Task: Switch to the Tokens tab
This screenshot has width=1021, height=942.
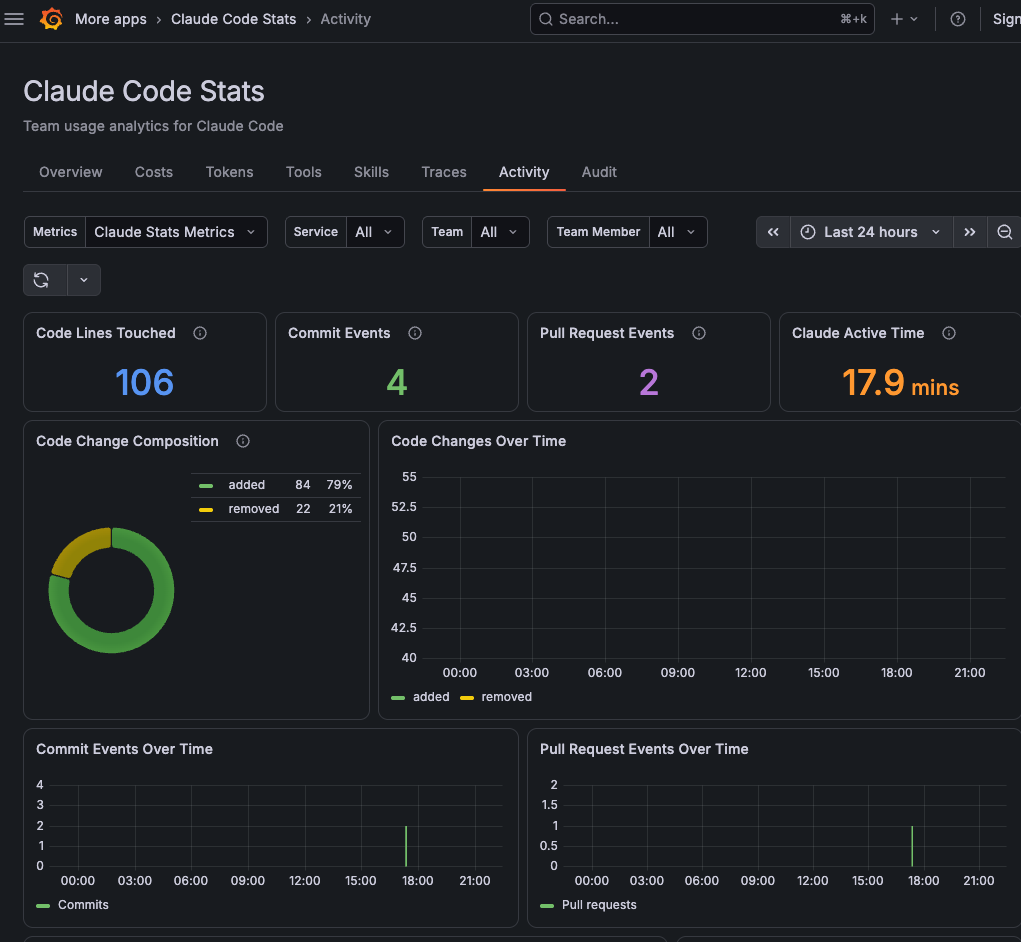Action: (229, 172)
